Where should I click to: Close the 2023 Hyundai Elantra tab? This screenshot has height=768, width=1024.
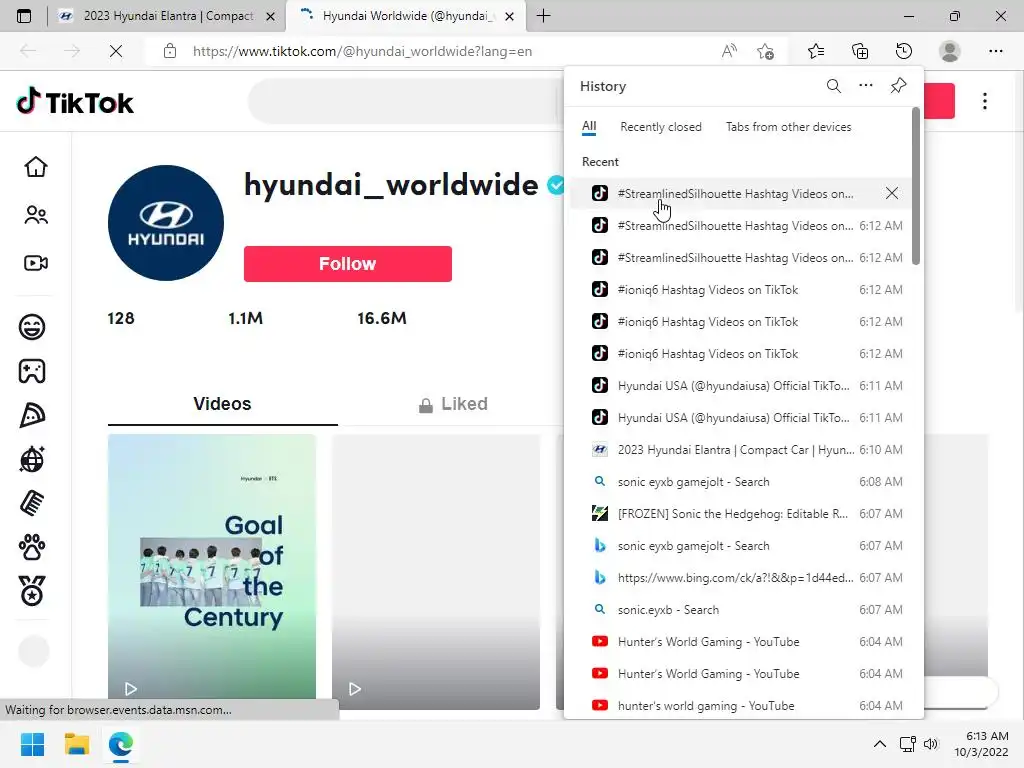point(270,16)
